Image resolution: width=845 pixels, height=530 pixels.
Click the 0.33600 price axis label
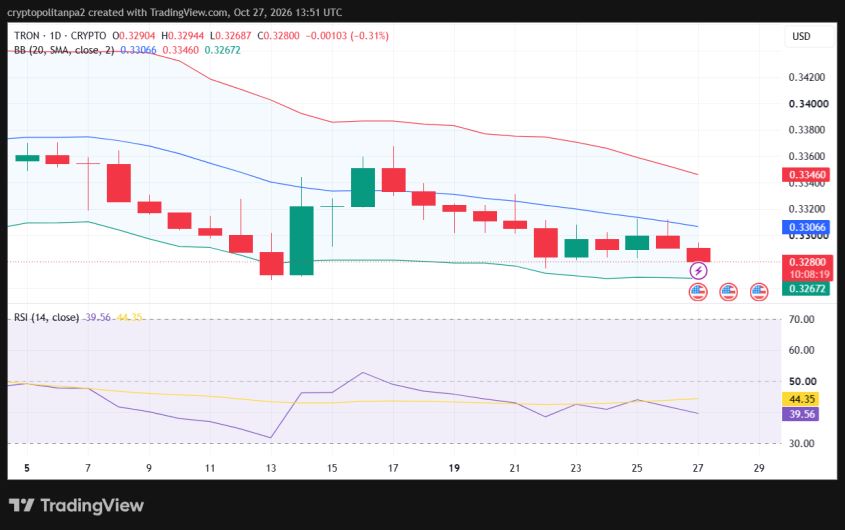807,156
